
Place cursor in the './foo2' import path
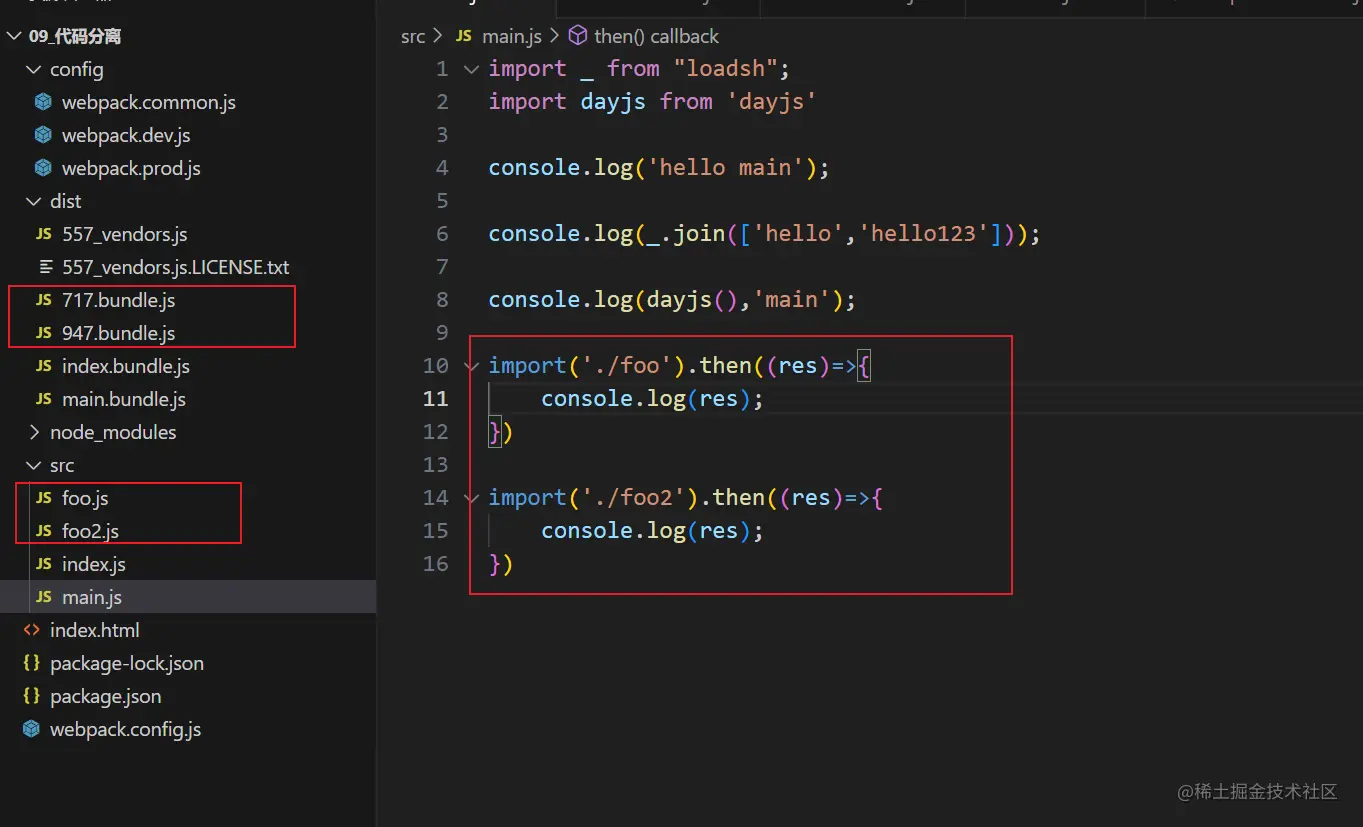point(634,498)
